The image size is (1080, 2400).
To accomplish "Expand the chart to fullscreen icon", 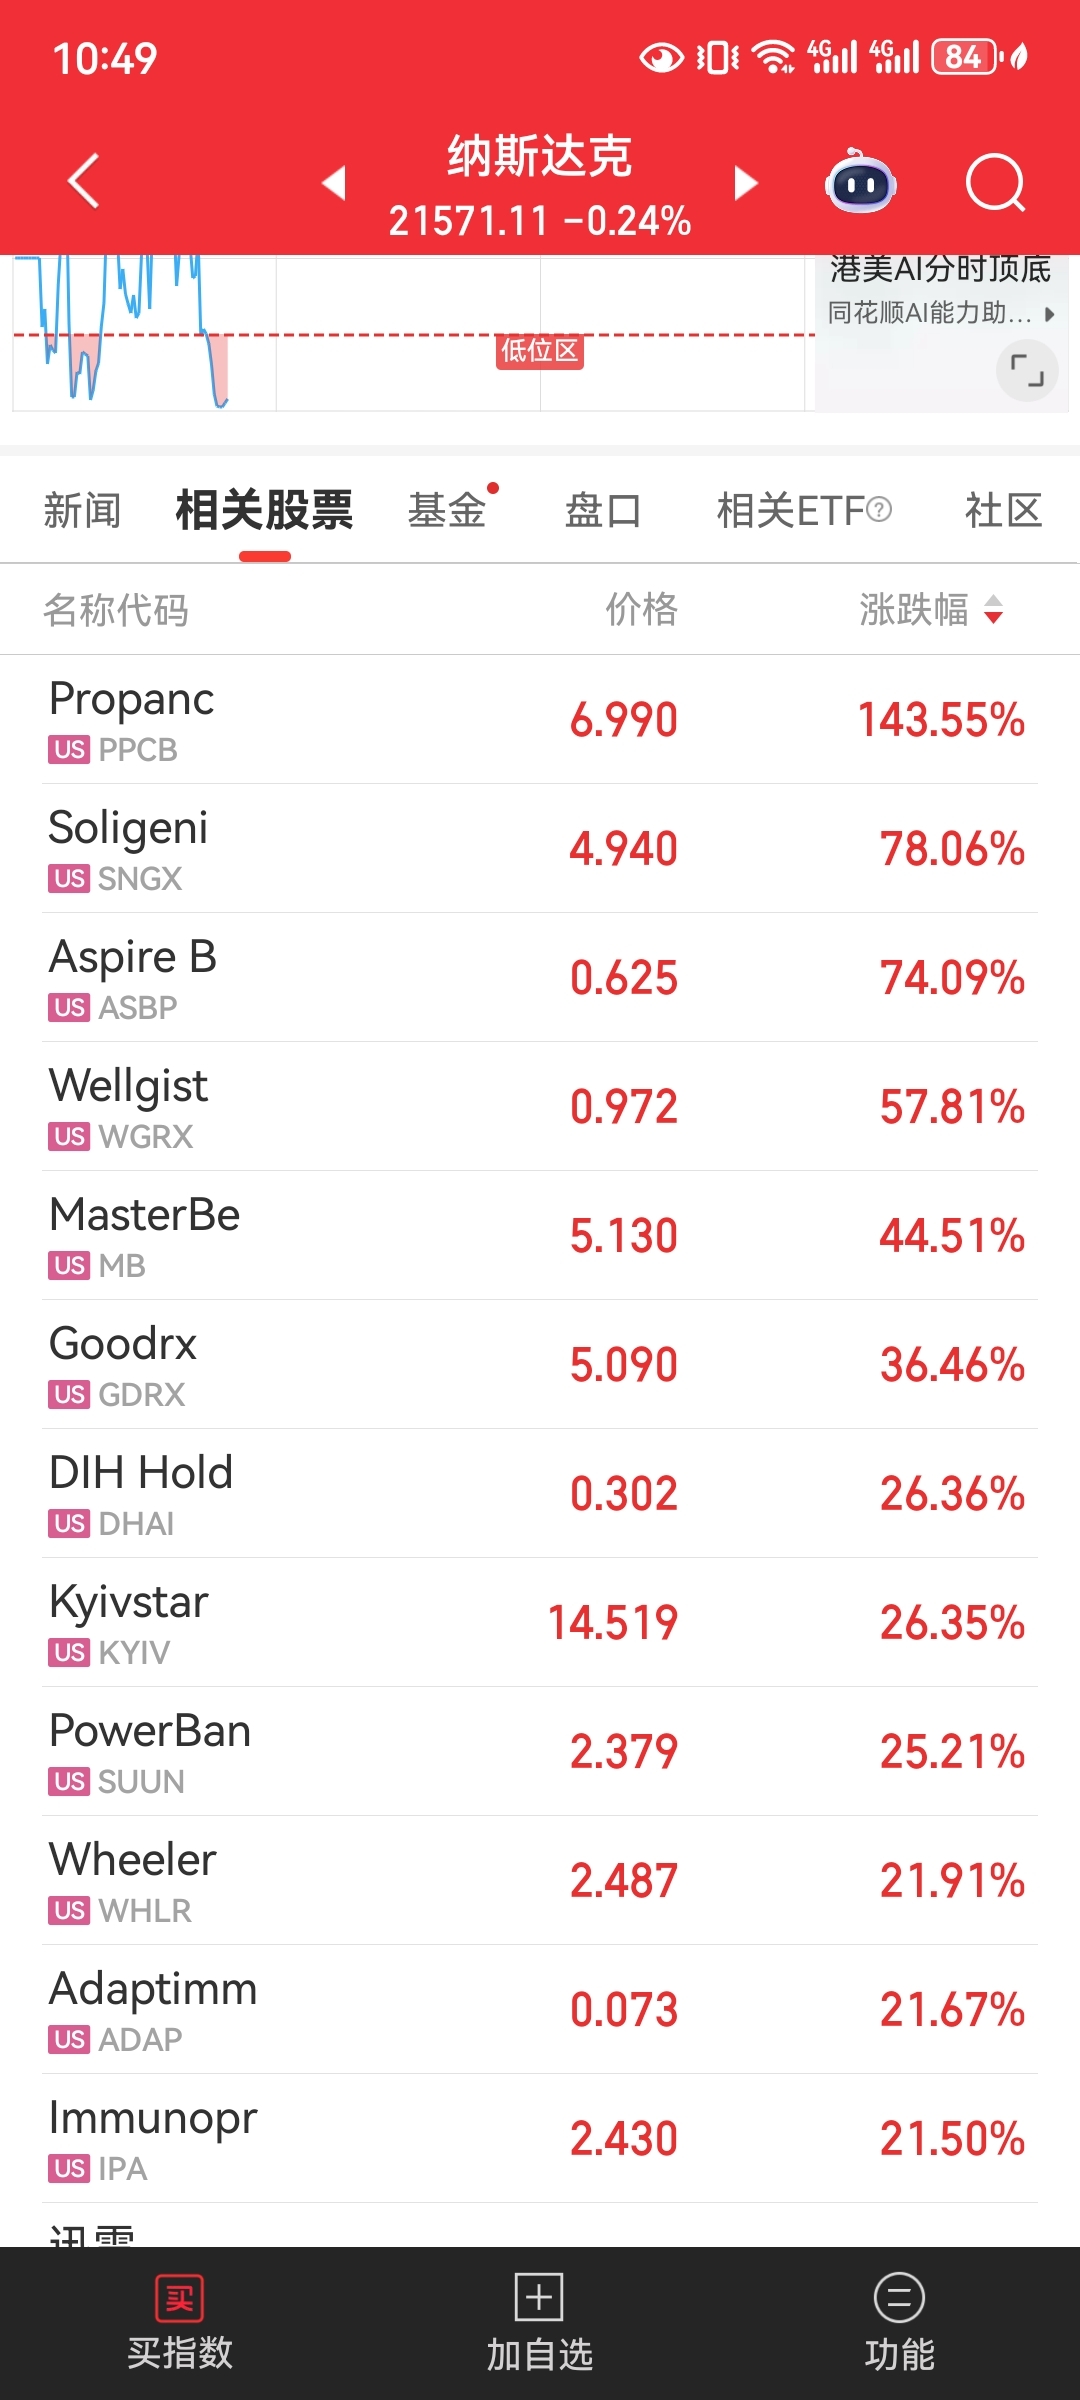I will (x=1027, y=371).
